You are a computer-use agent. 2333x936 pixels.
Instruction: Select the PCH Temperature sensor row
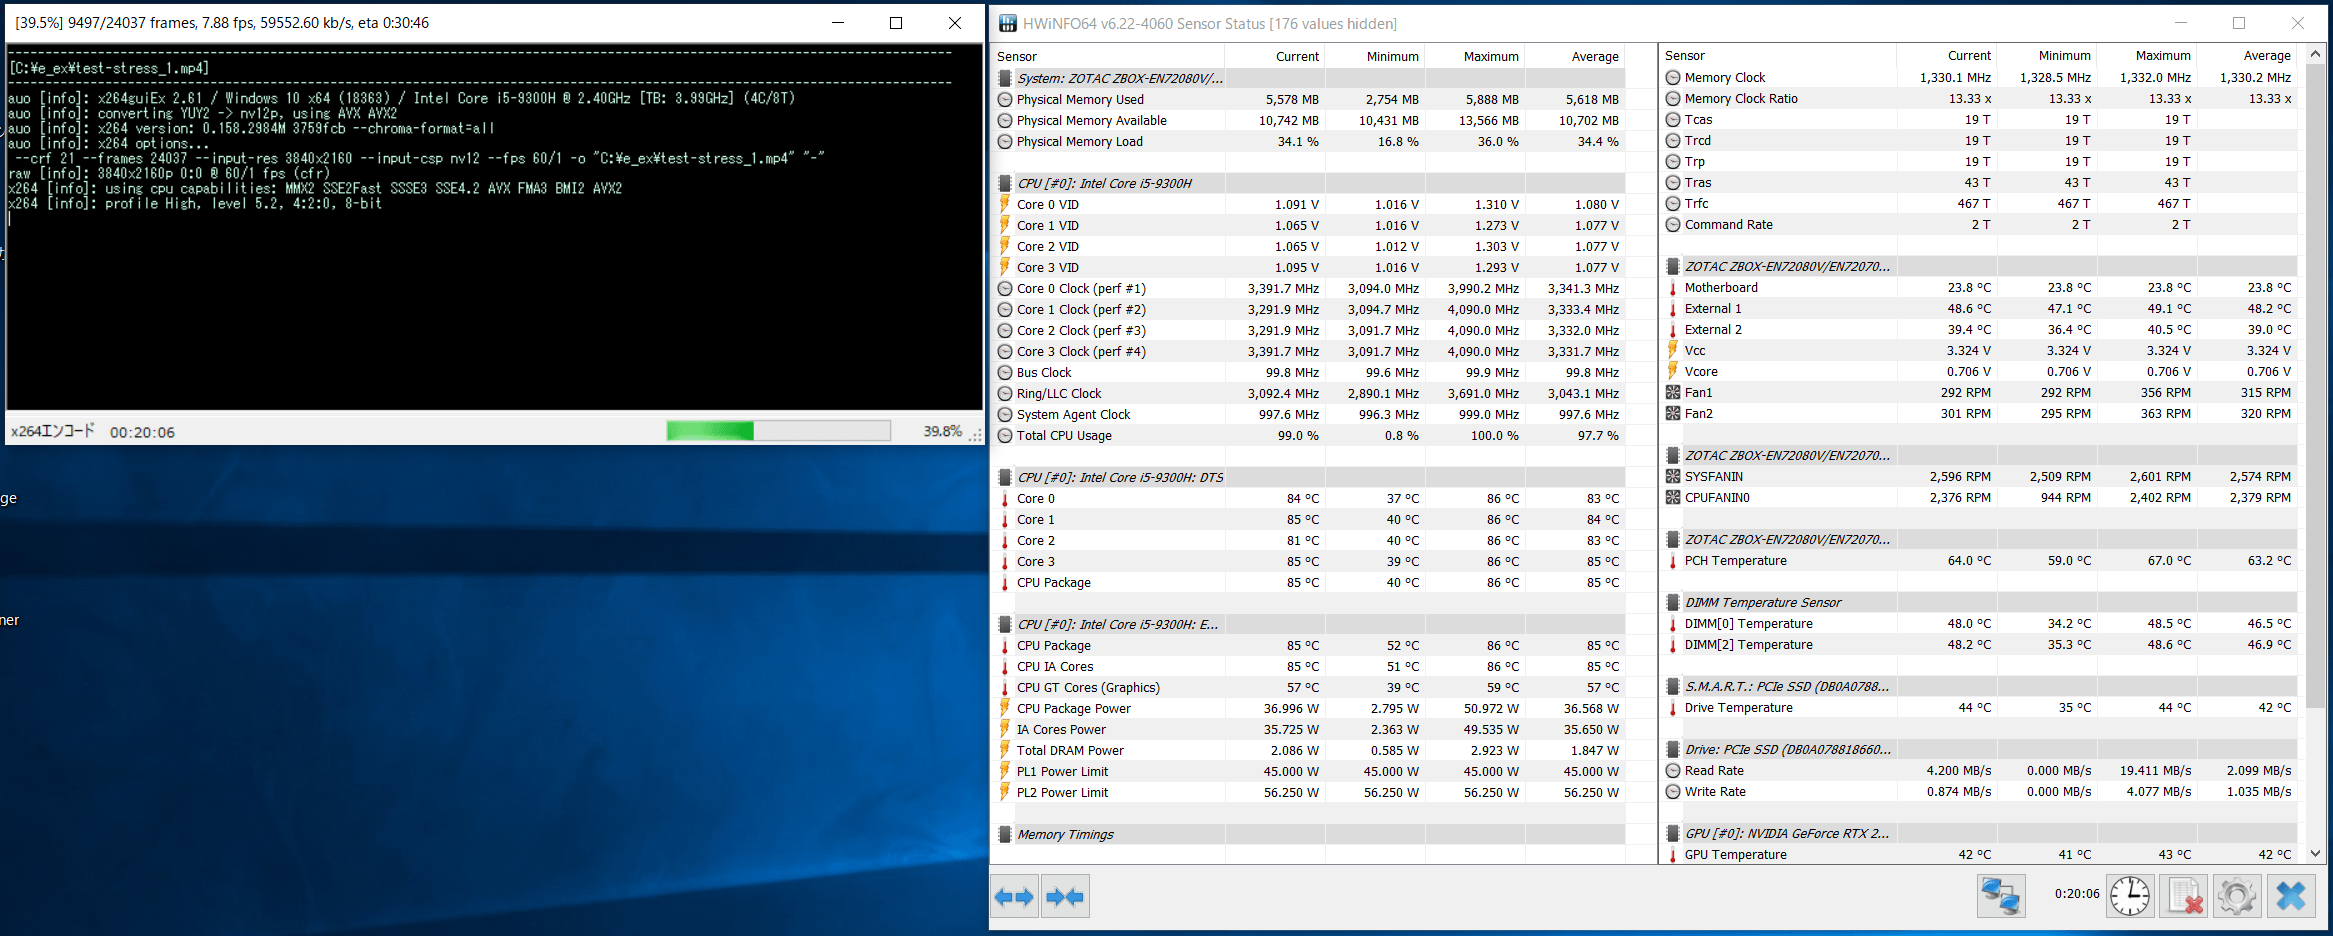[1735, 561]
